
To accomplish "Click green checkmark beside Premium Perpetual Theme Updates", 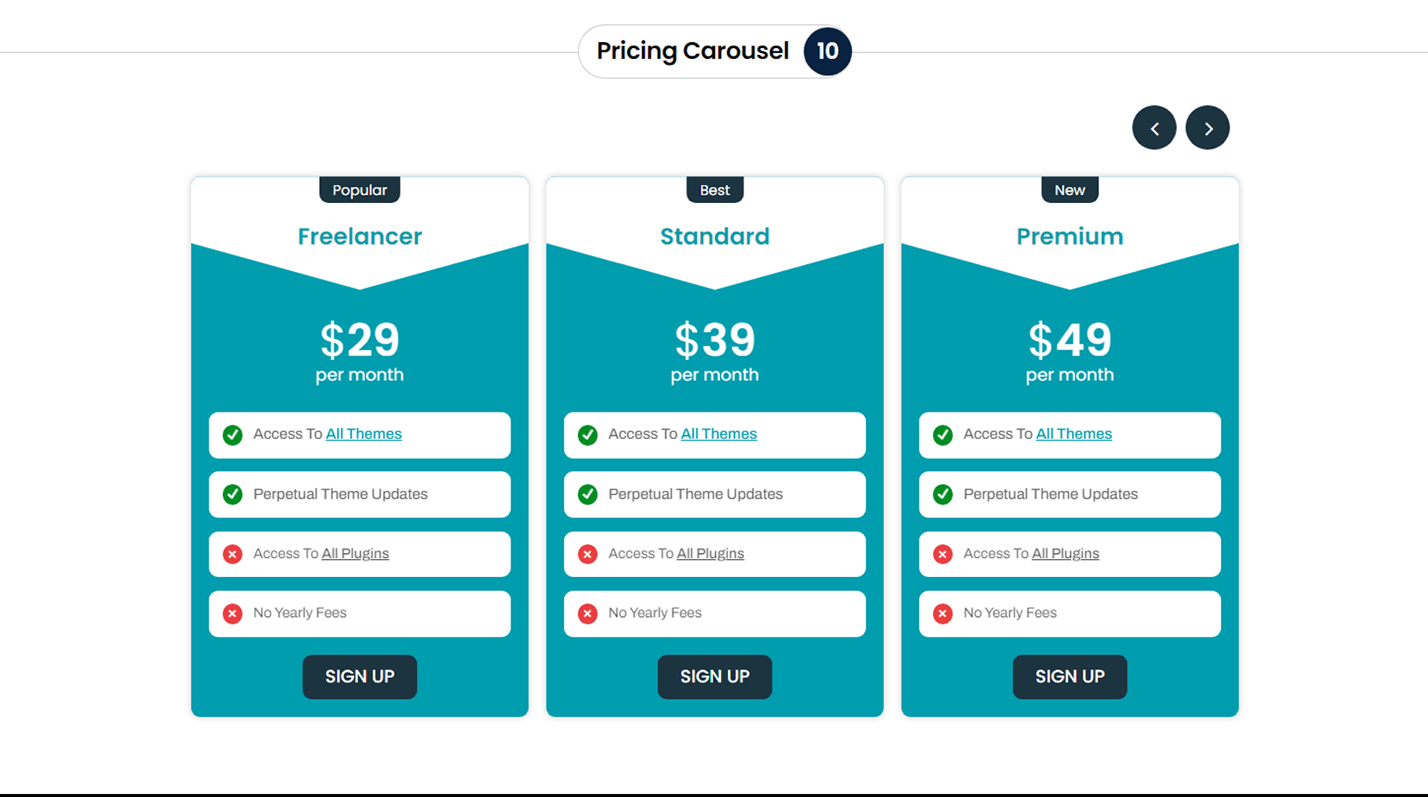I will pos(942,494).
